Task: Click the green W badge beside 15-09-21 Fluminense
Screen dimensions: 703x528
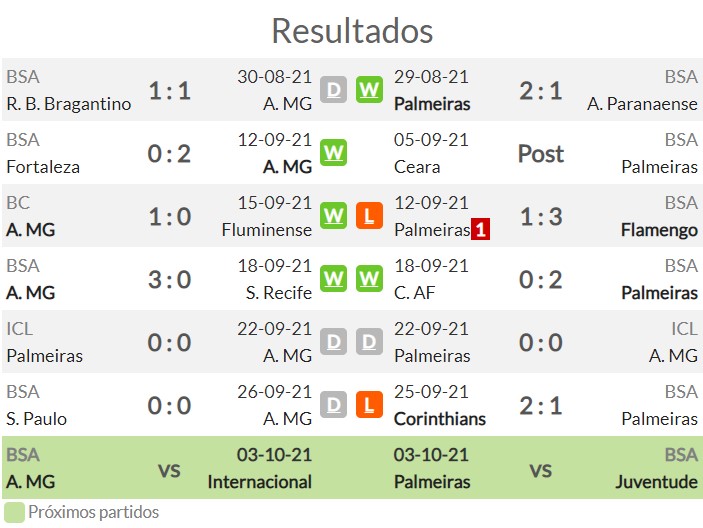Action: (334, 216)
